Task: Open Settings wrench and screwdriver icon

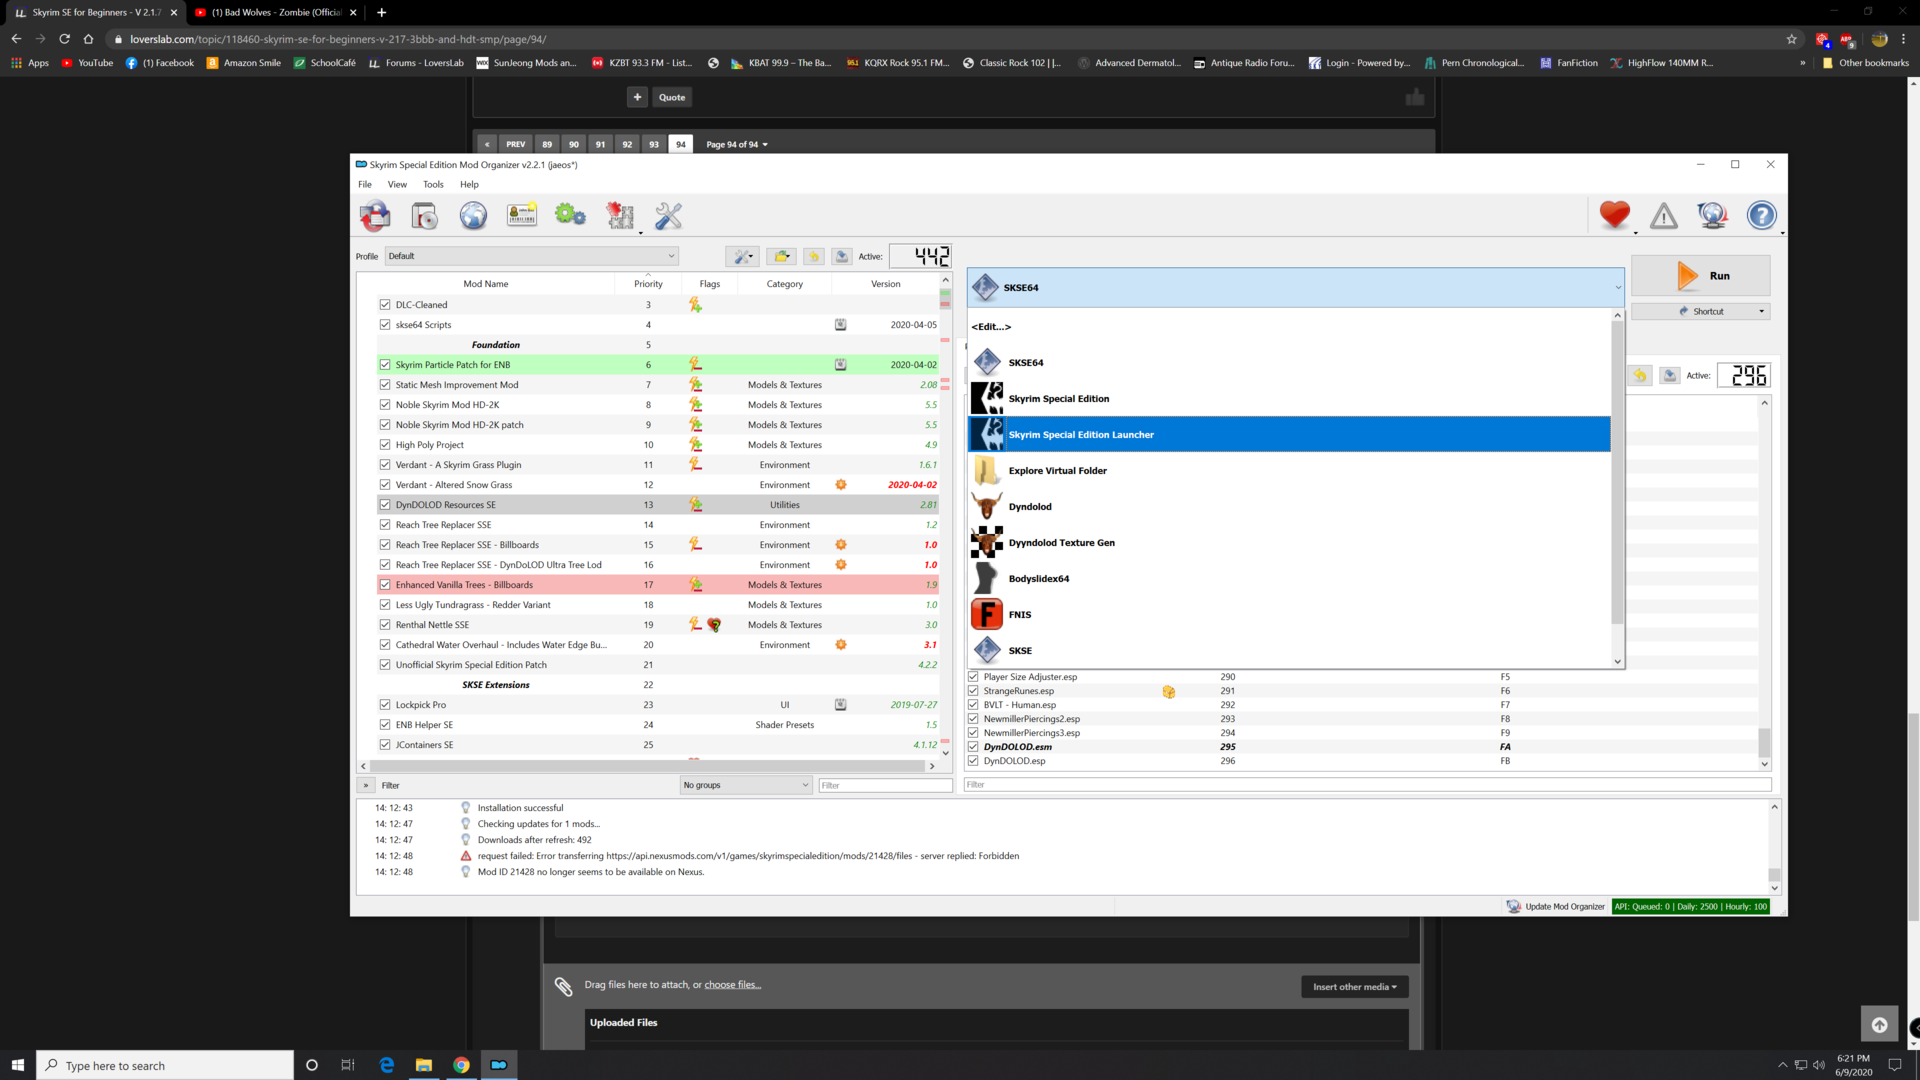Action: tap(668, 215)
